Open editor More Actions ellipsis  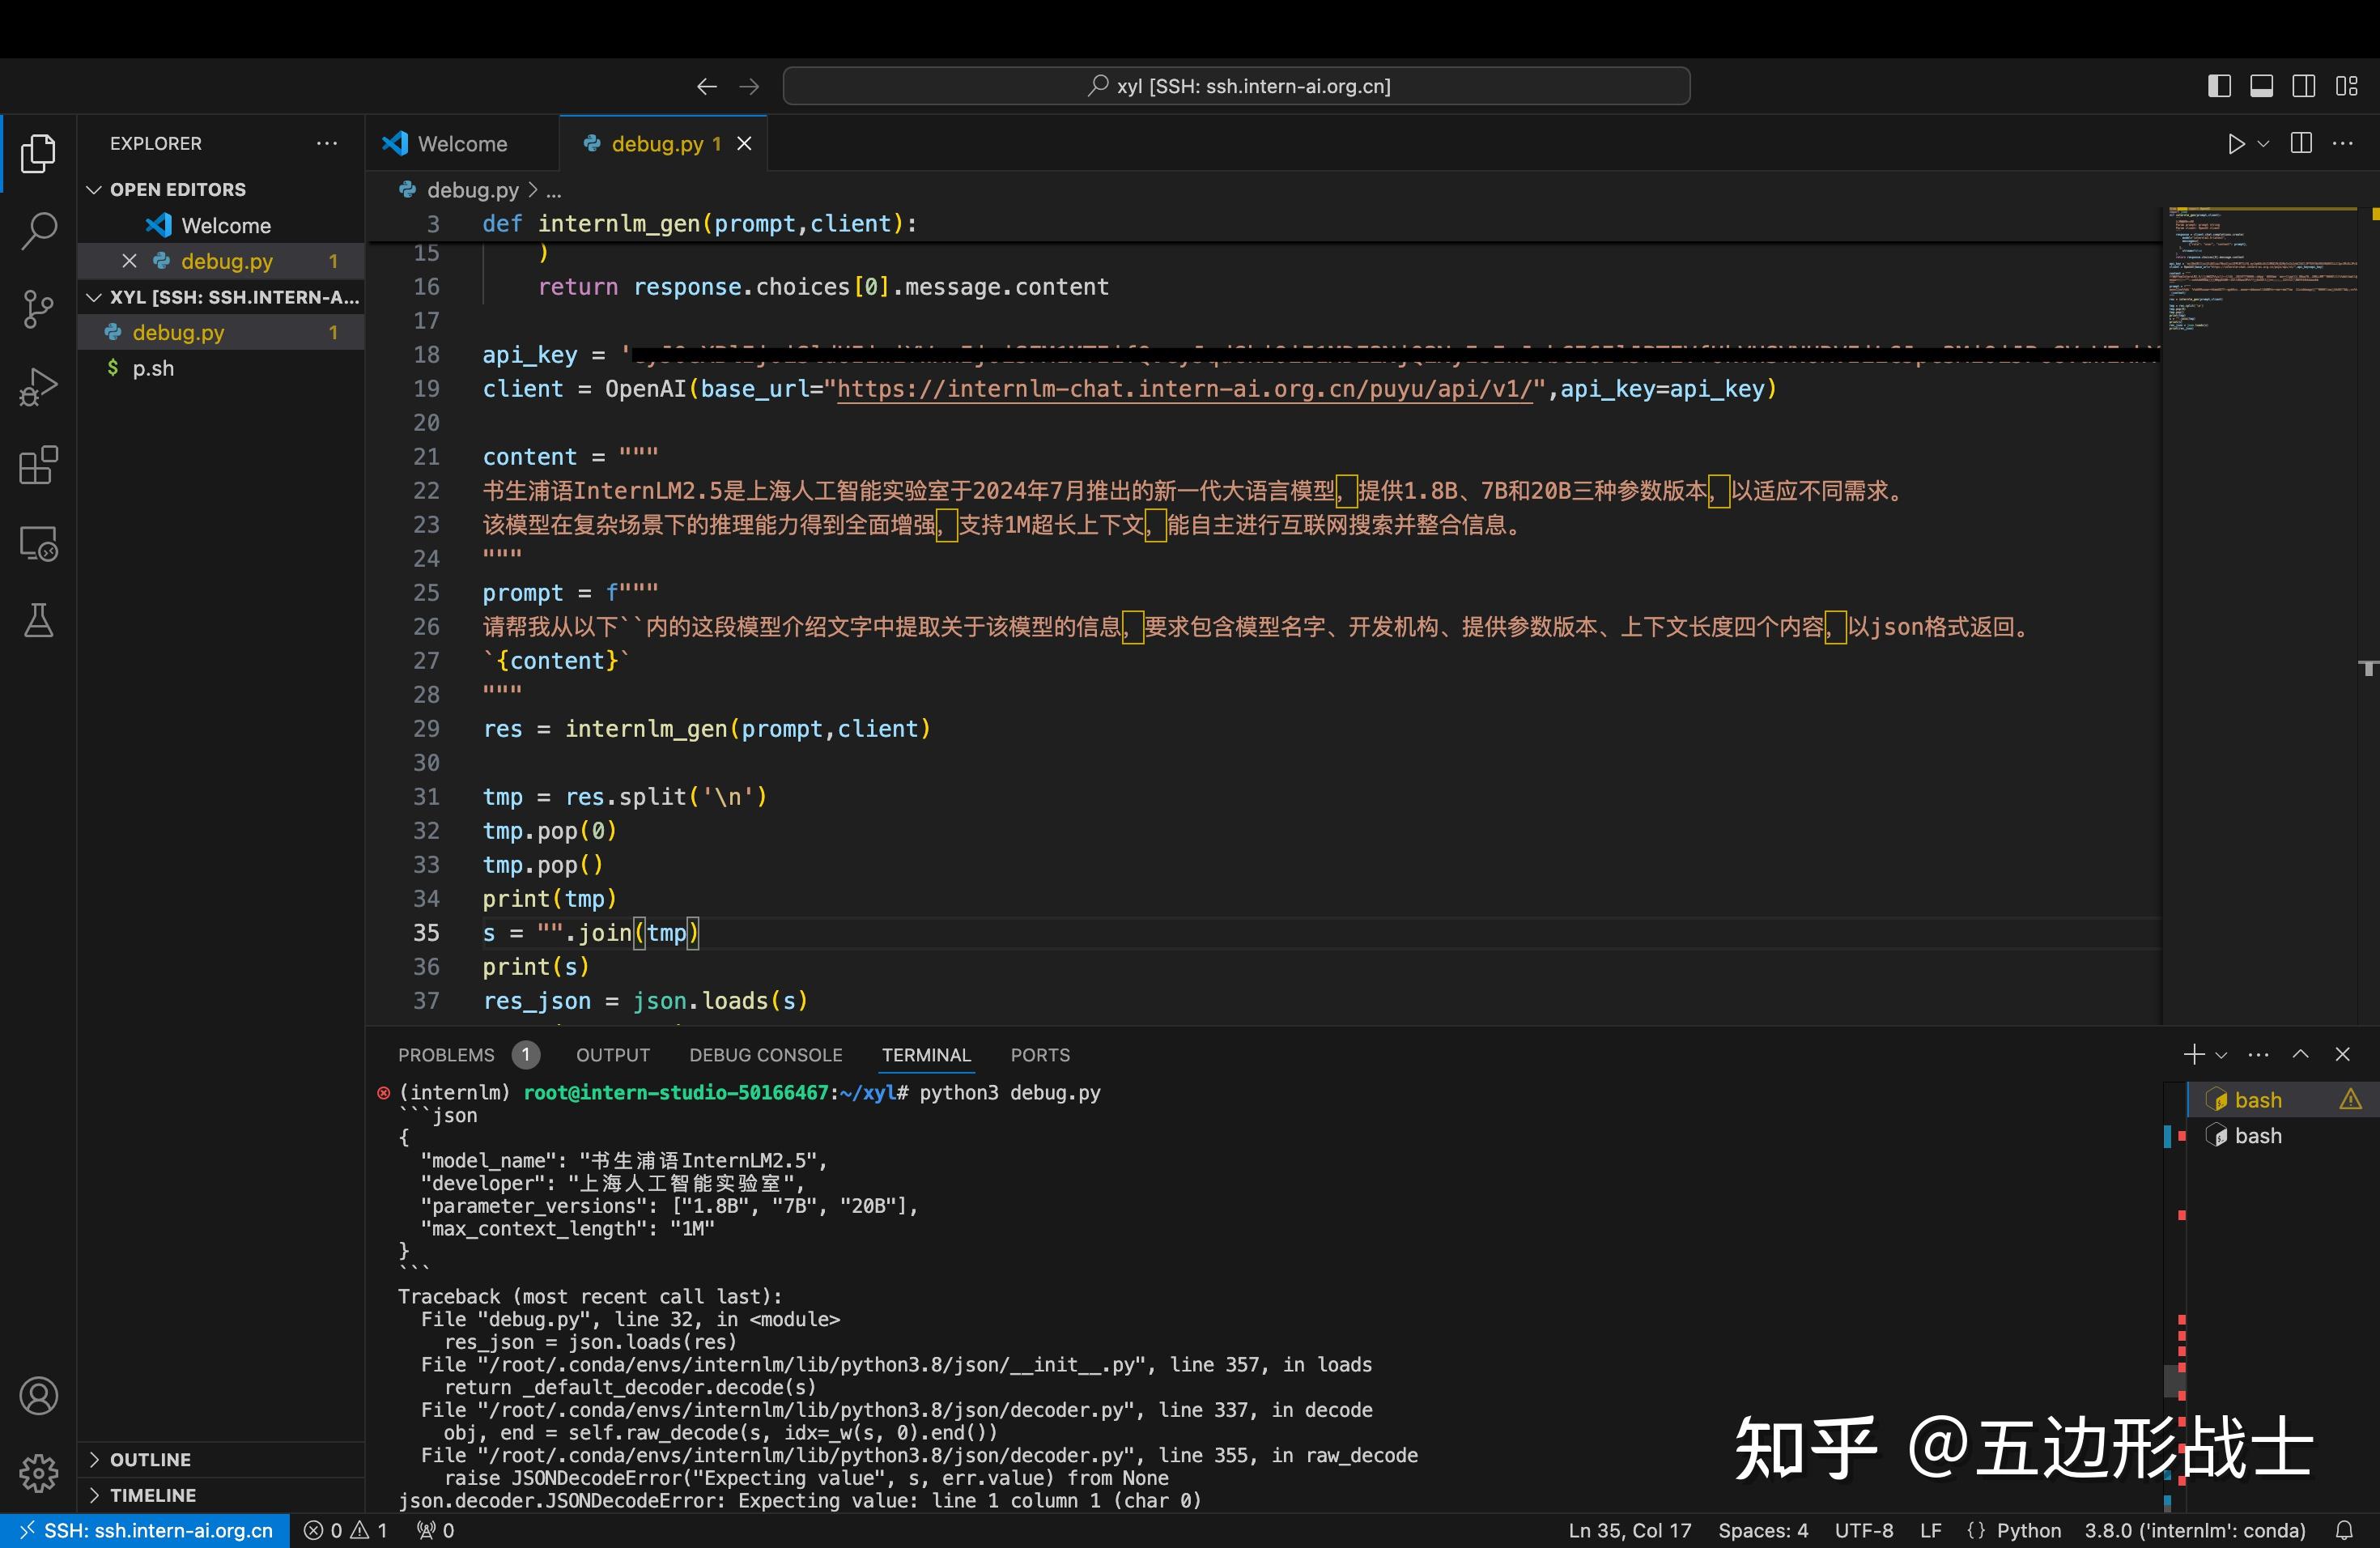pyautogui.click(x=2343, y=143)
